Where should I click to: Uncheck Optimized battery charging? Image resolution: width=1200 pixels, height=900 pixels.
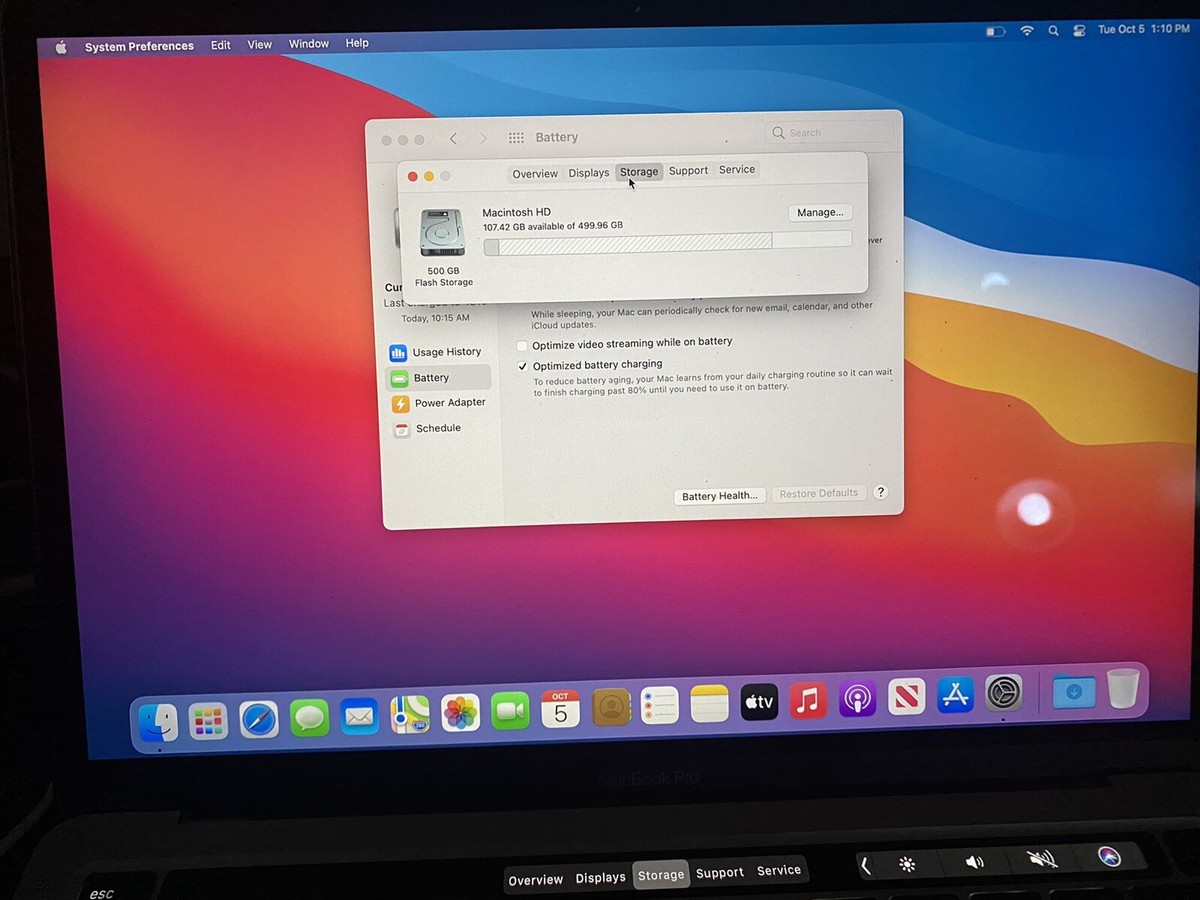pos(522,367)
